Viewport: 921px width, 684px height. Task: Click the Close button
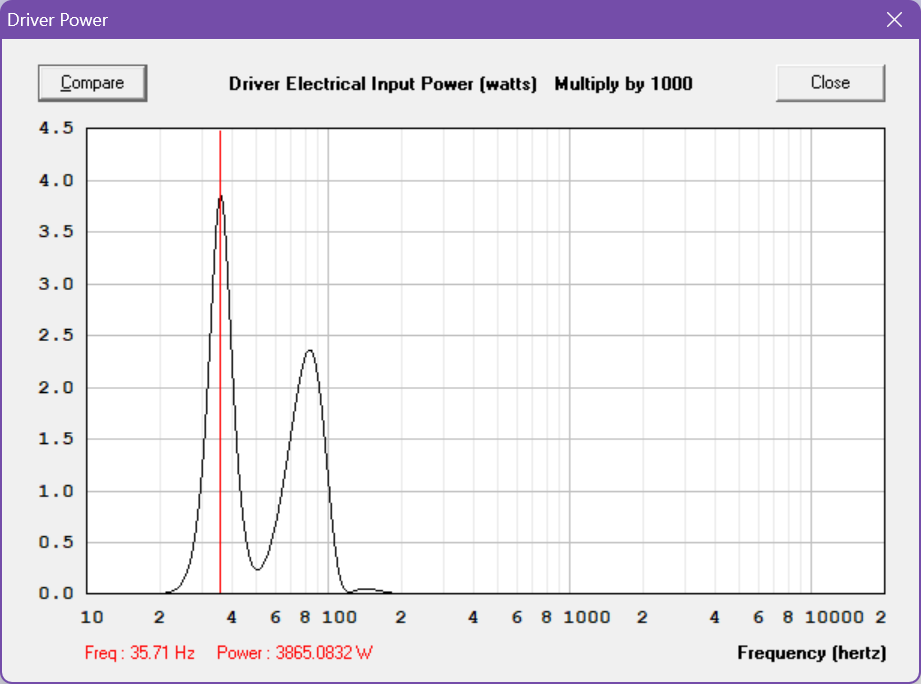click(x=830, y=83)
